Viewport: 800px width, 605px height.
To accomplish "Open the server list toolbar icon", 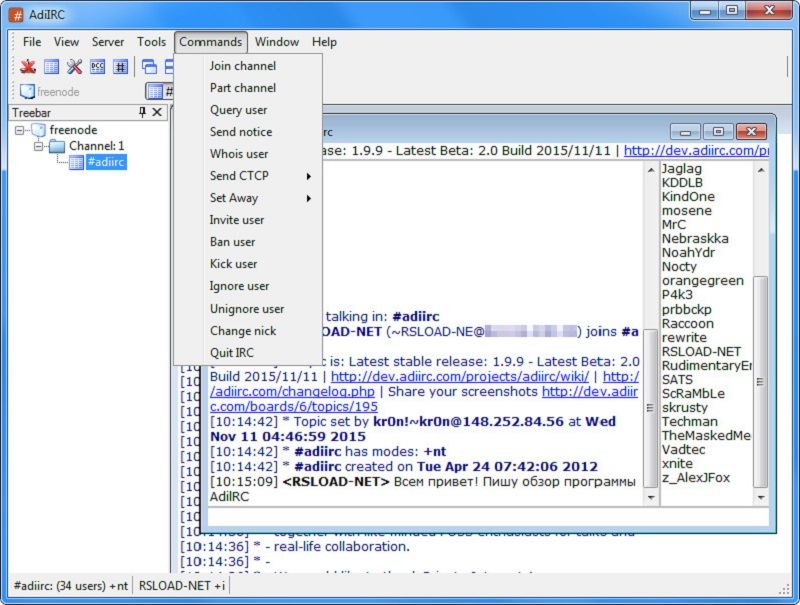I will [x=51, y=66].
